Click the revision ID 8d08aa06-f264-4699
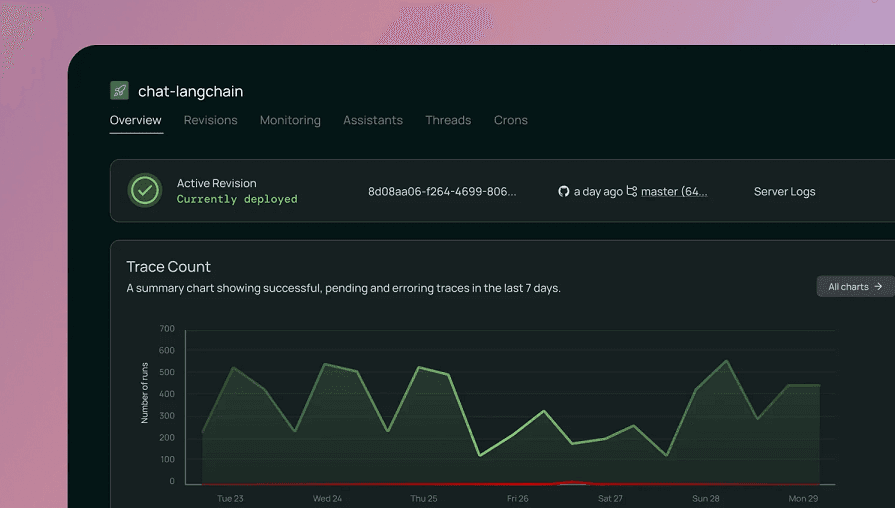 (442, 191)
